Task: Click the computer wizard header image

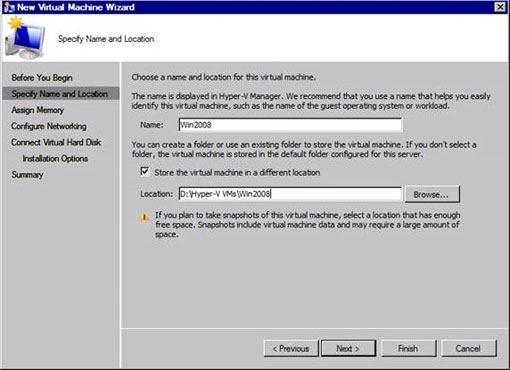Action: click(x=24, y=38)
